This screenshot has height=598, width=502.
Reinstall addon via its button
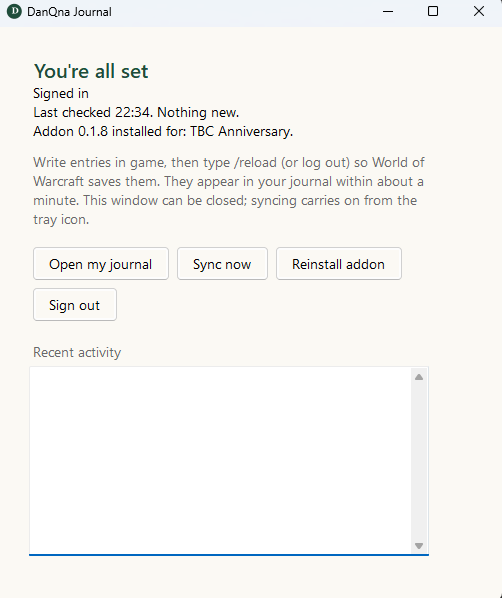pyautogui.click(x=339, y=264)
